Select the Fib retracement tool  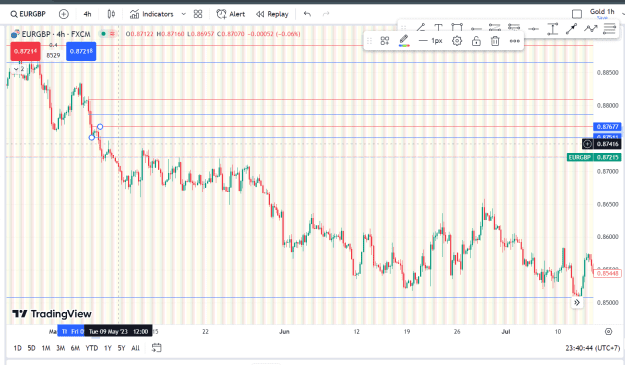click(609, 29)
